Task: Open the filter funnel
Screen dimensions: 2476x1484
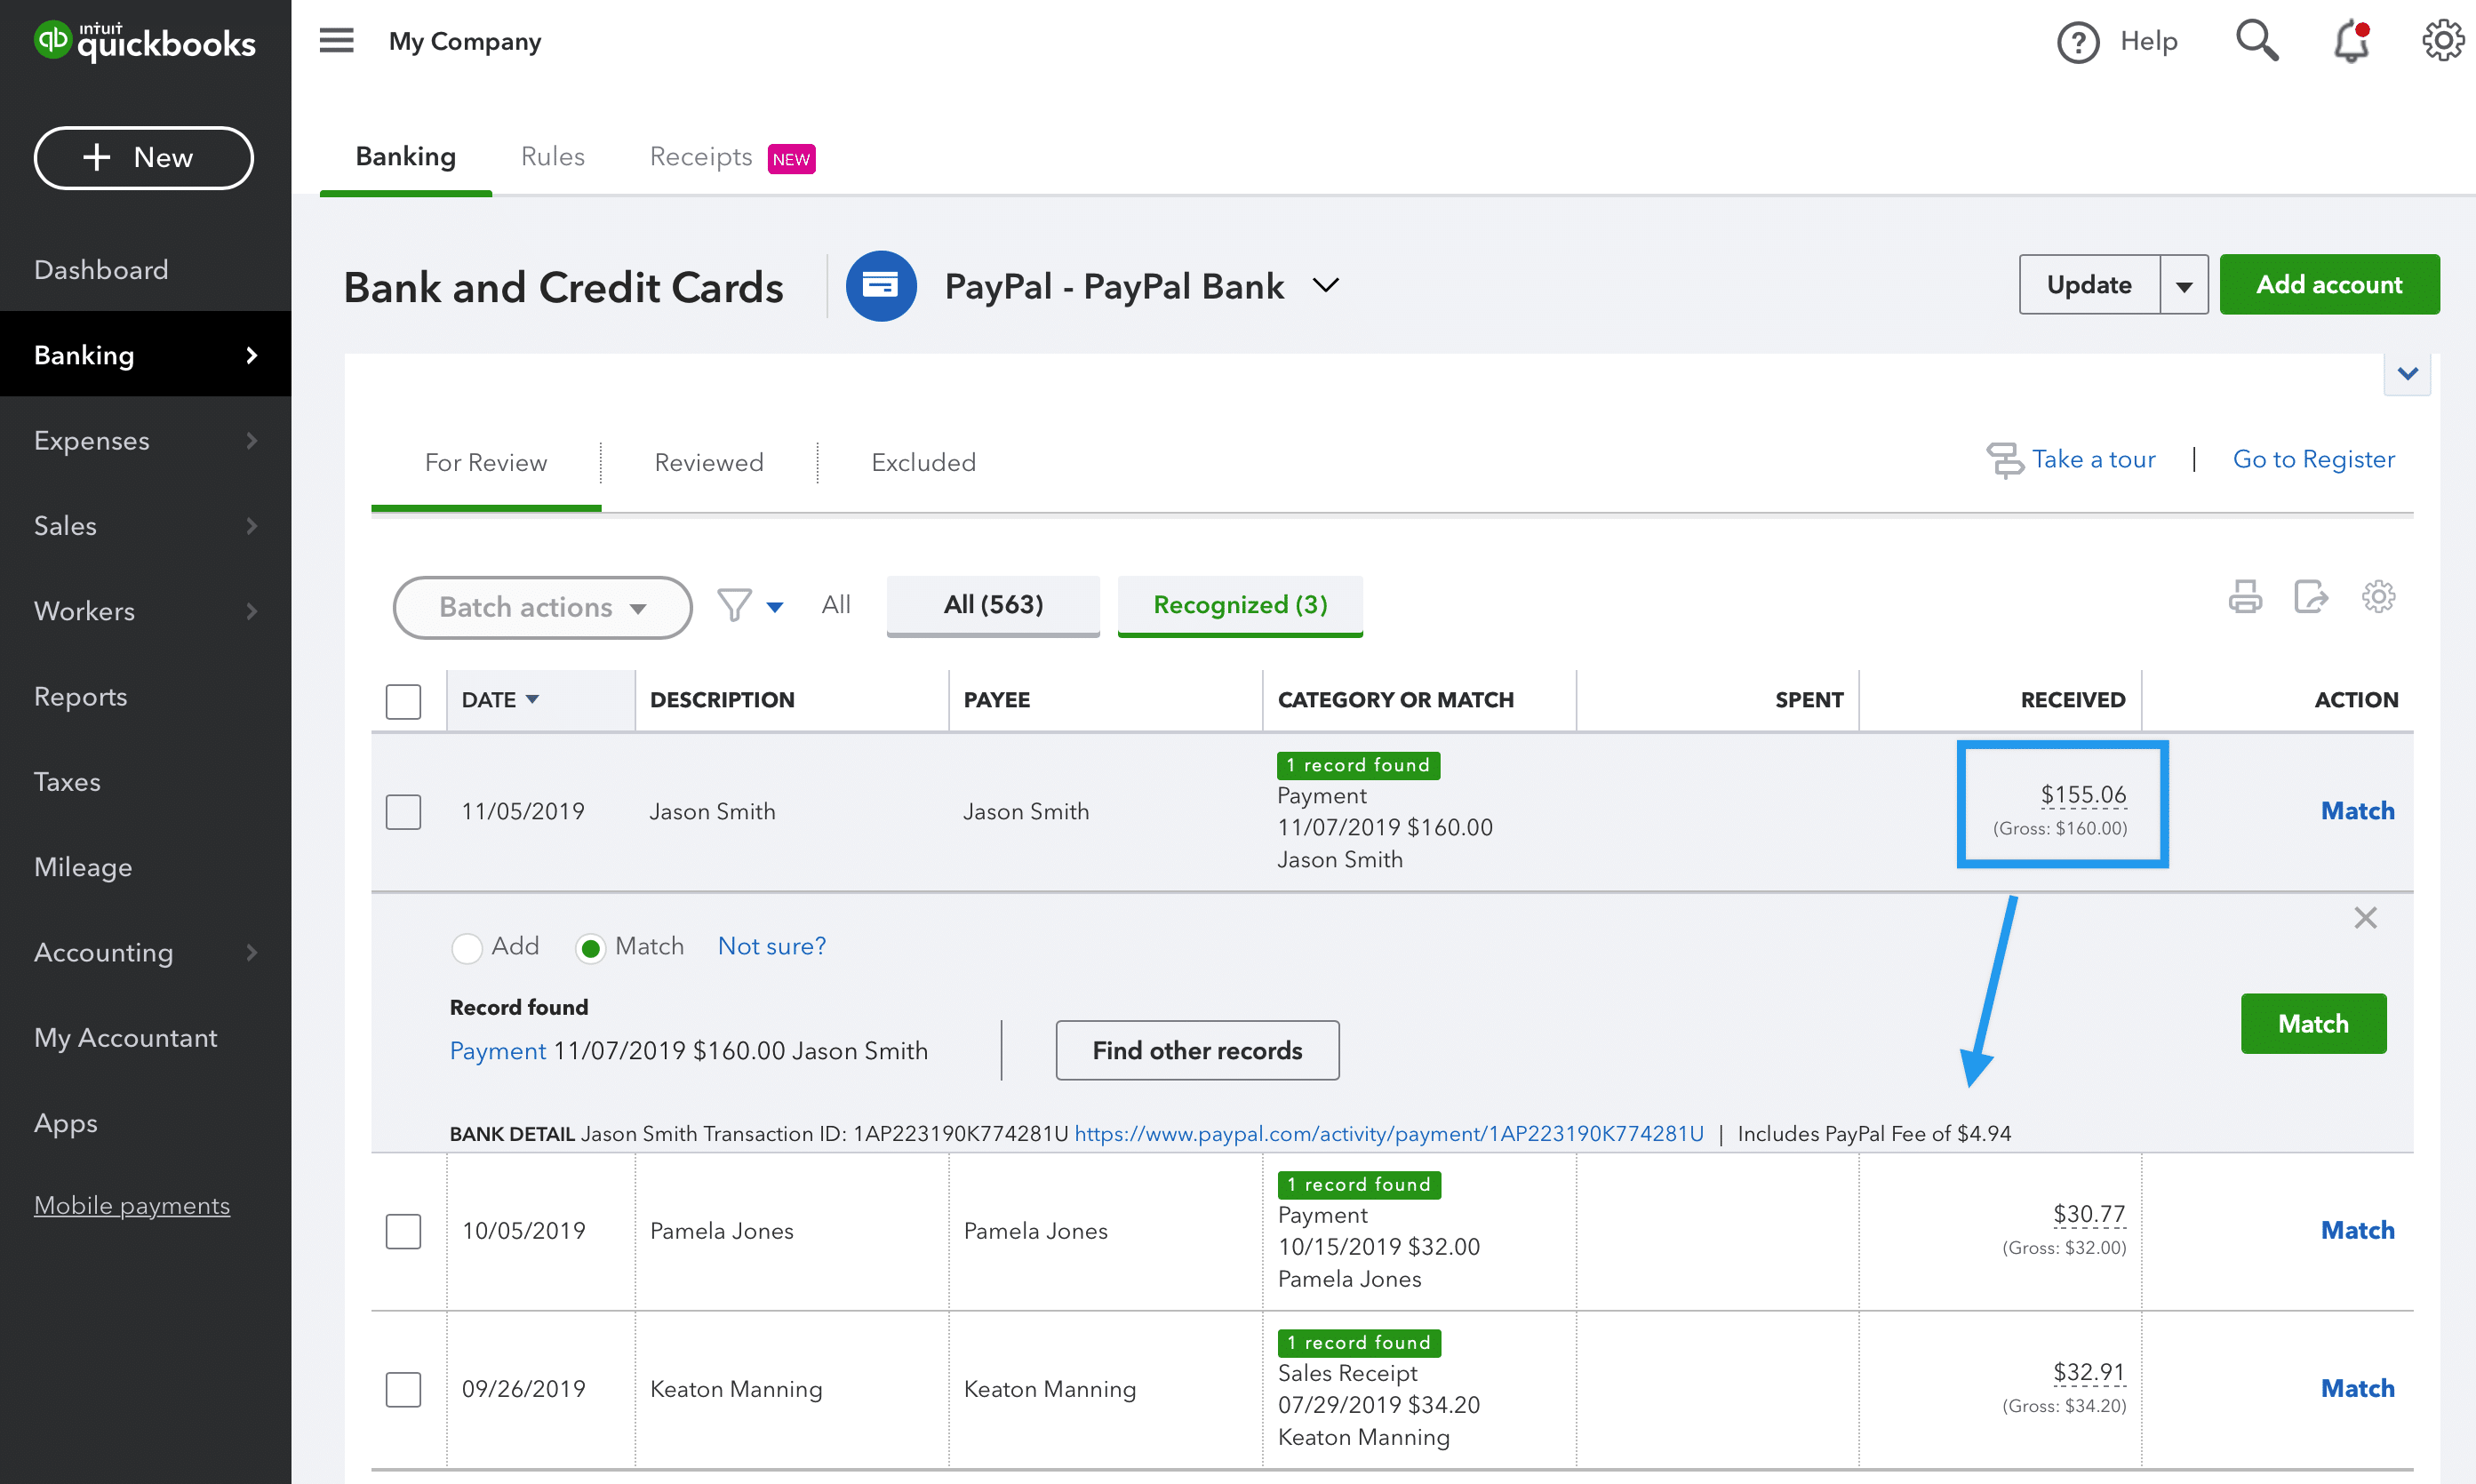Action: pos(733,605)
